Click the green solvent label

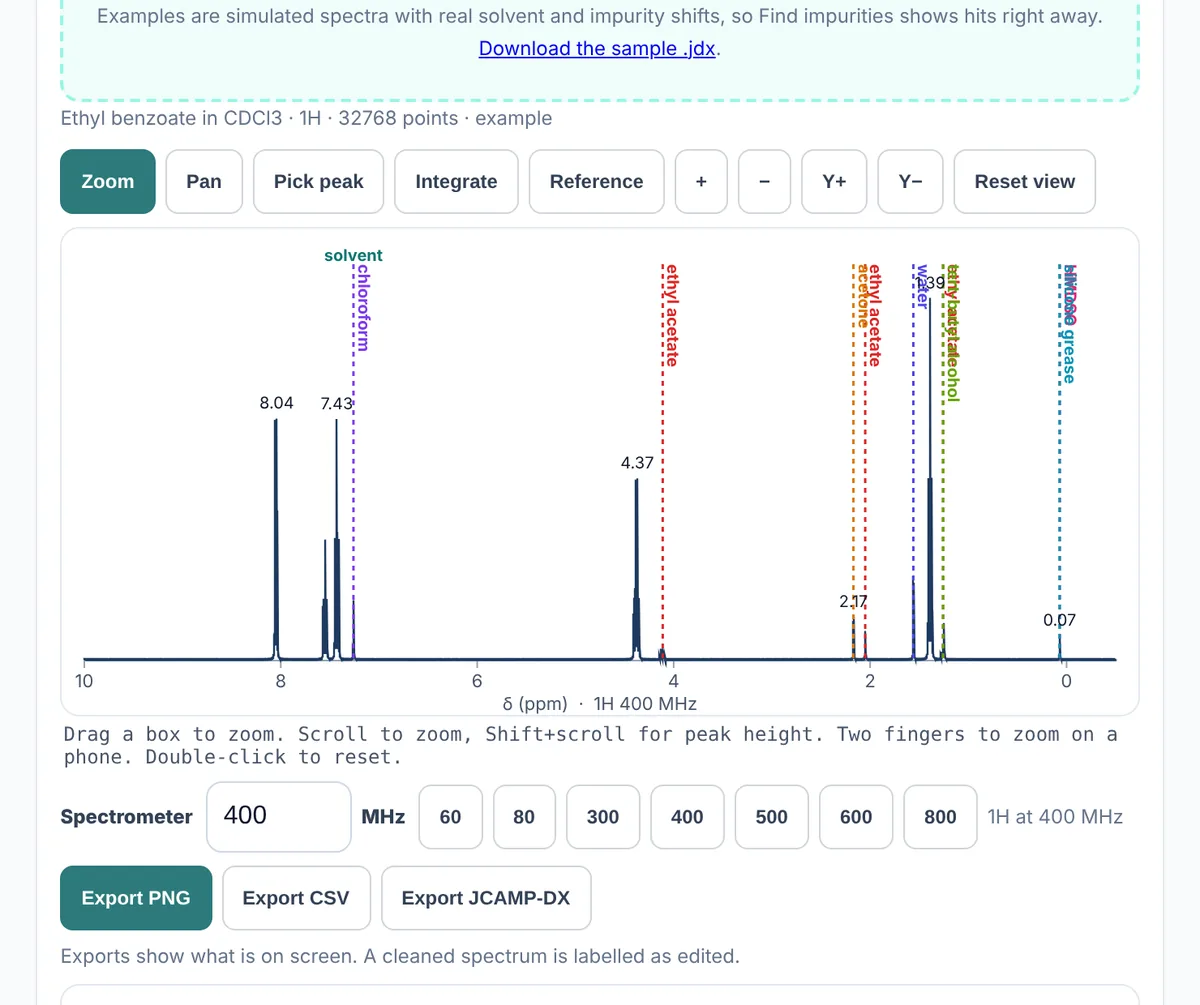click(353, 255)
